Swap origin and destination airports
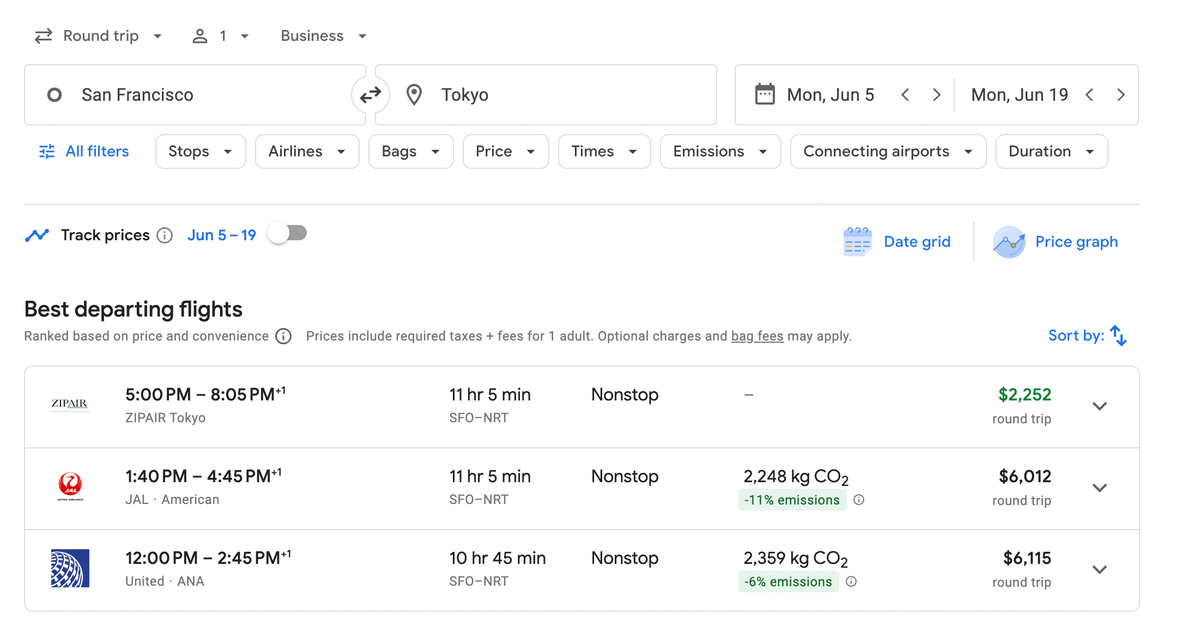The width and height of the screenshot is (1200, 644). [370, 94]
